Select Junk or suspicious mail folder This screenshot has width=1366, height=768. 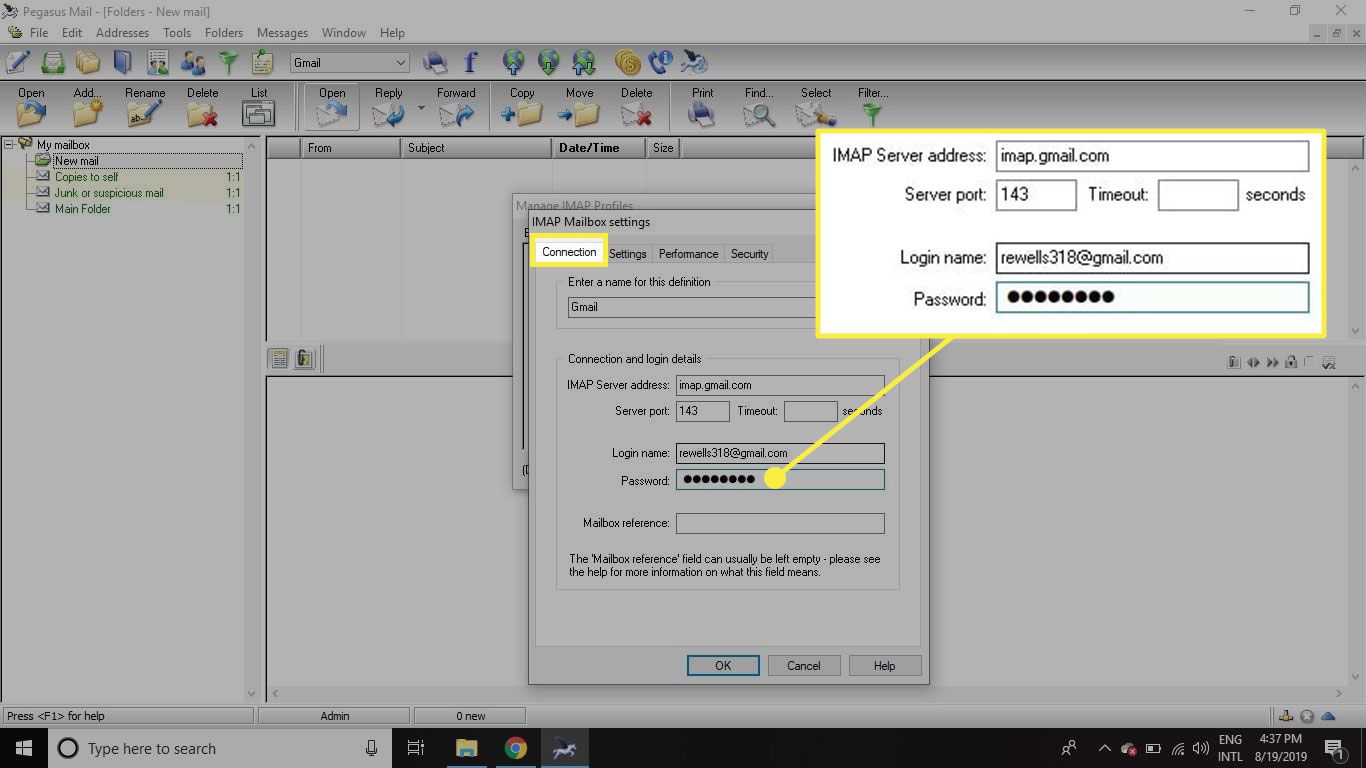pyautogui.click(x=109, y=192)
